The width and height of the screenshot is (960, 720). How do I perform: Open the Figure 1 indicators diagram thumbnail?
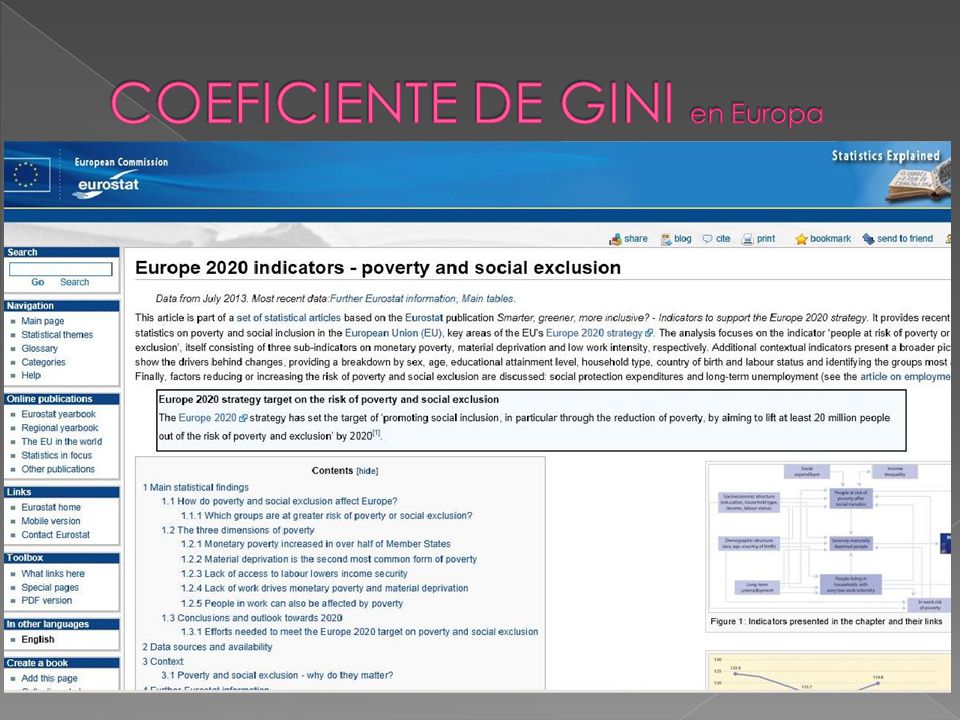[x=829, y=538]
